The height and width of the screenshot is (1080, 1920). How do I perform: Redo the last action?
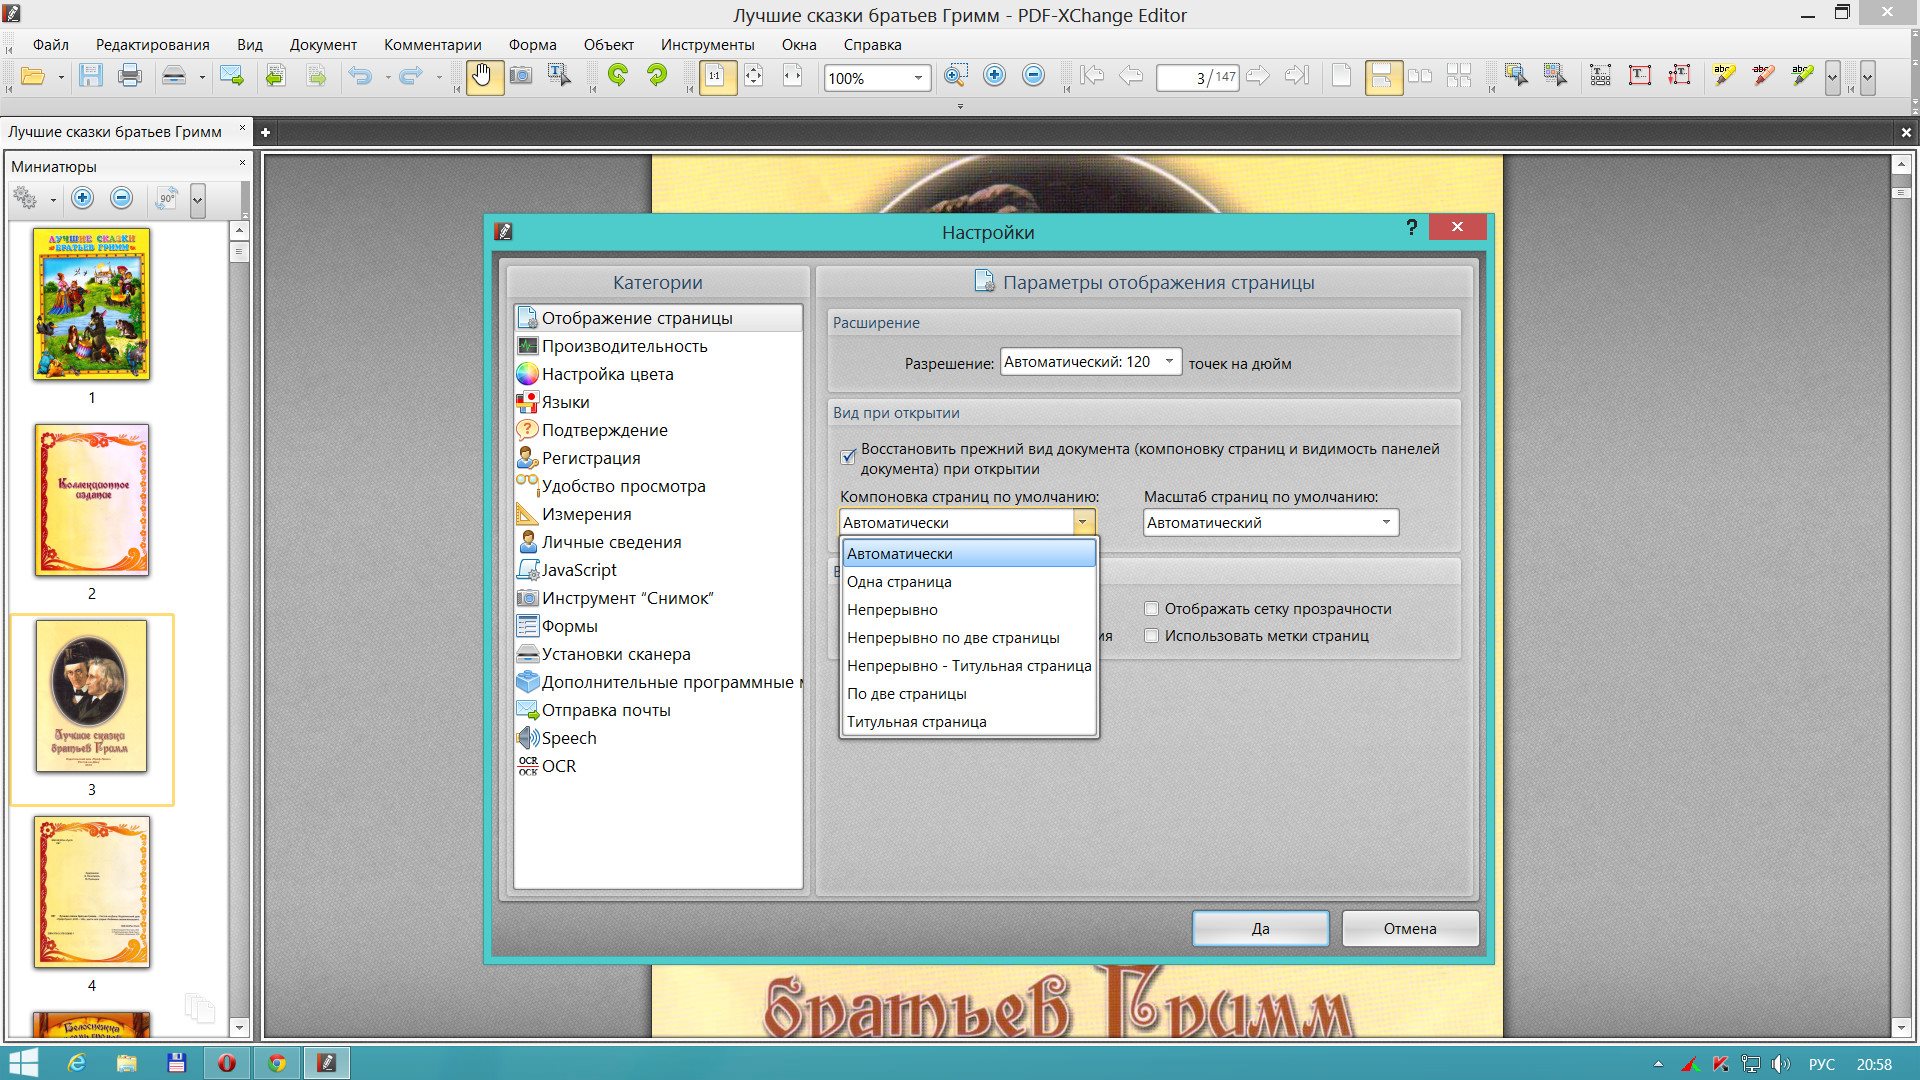pyautogui.click(x=410, y=77)
